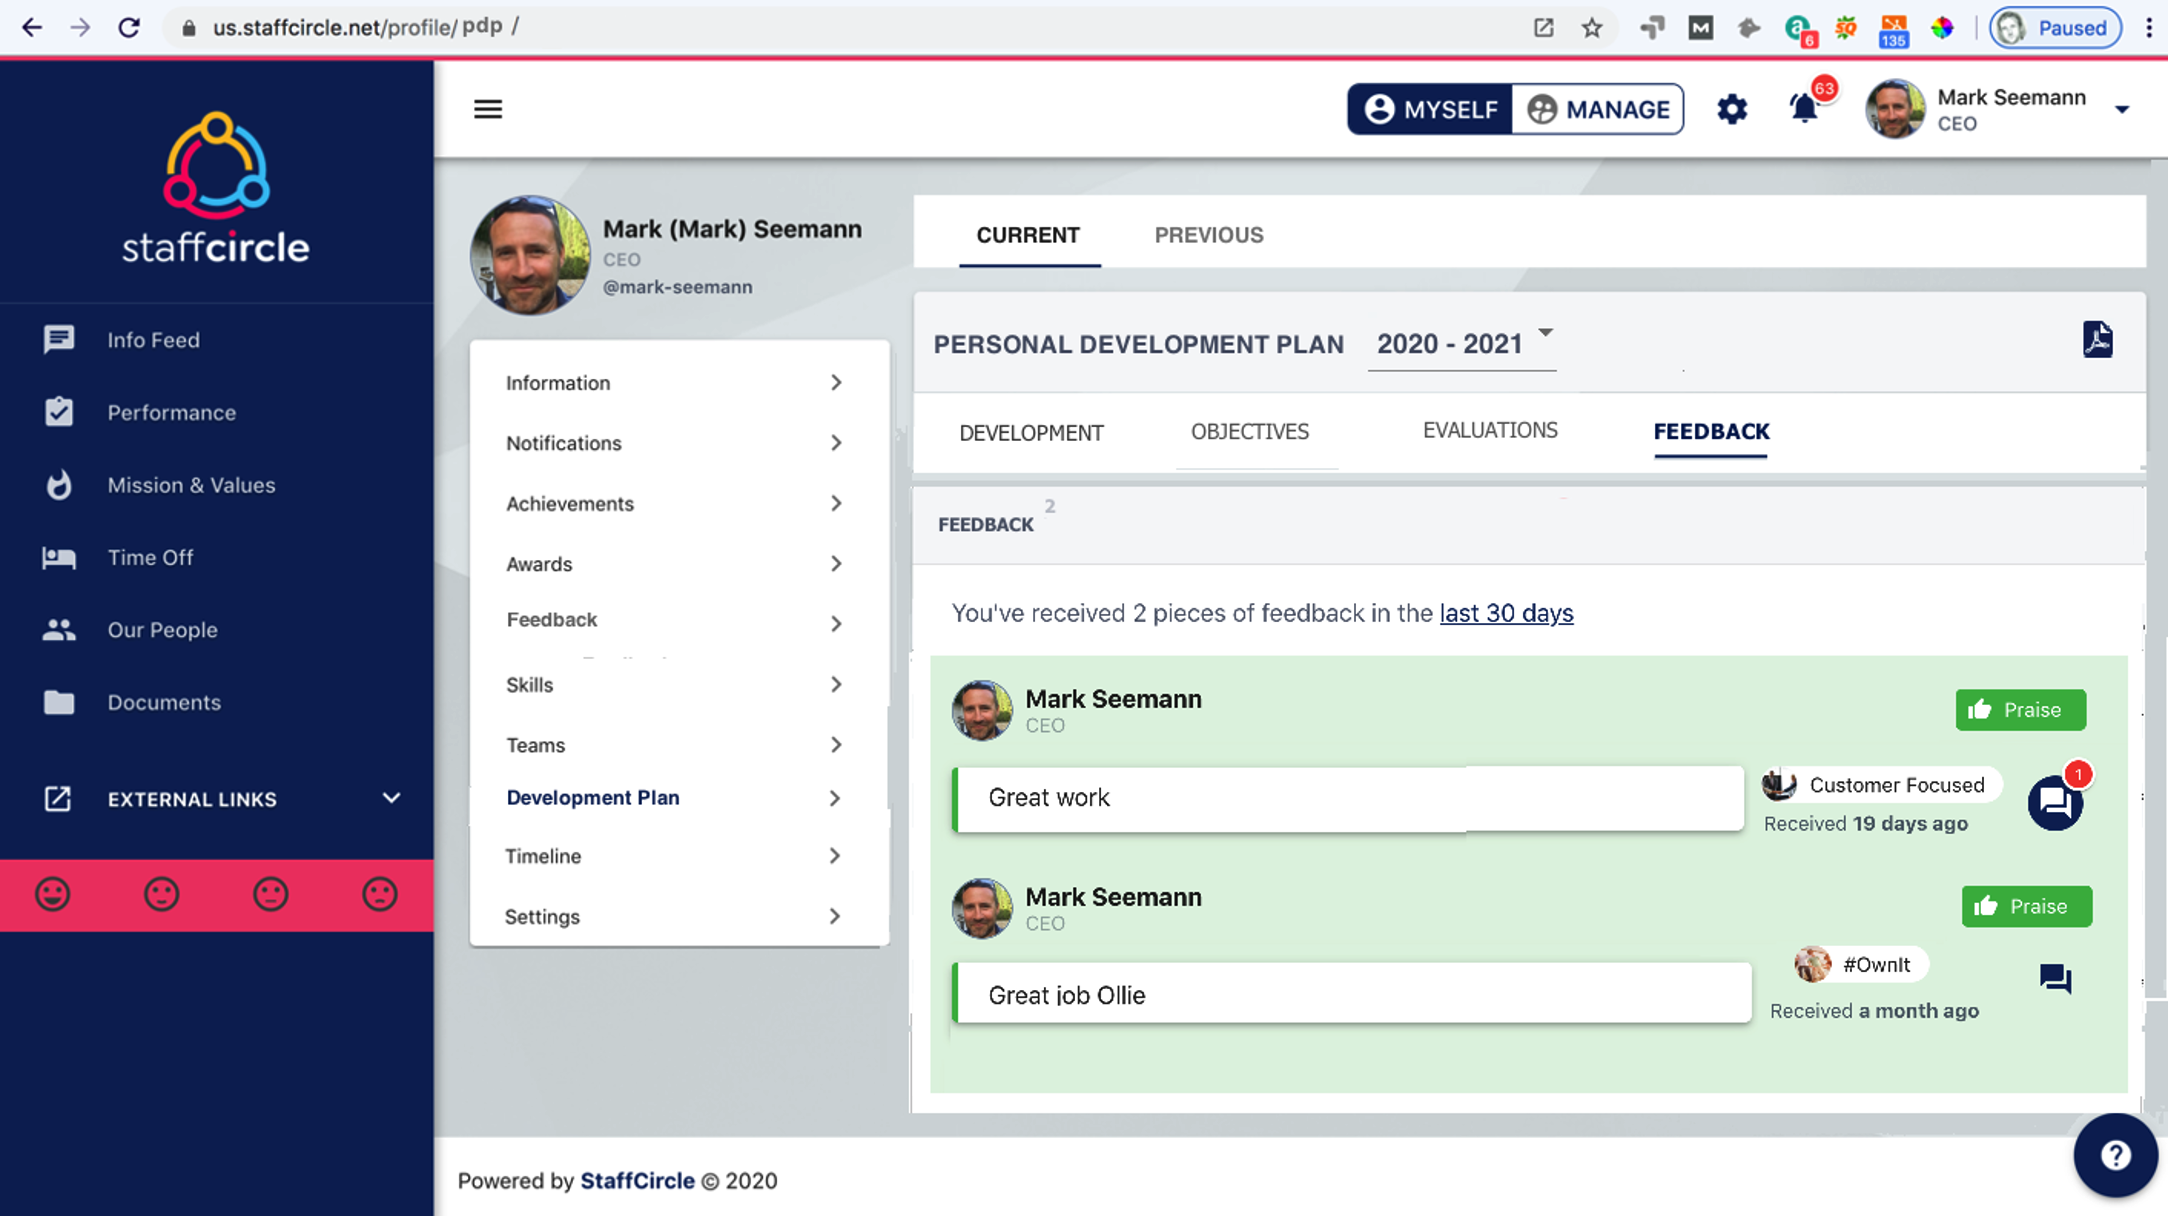Click the Performance clipboard icon
The height and width of the screenshot is (1216, 2168).
59,412
